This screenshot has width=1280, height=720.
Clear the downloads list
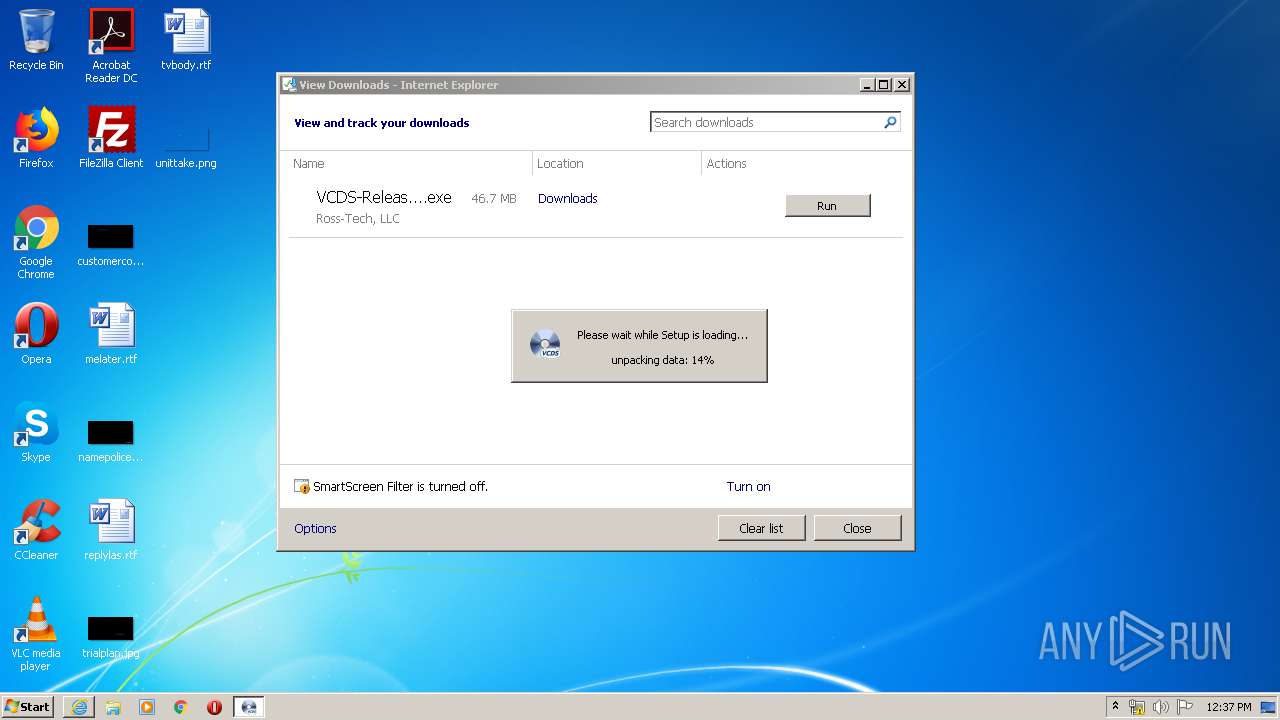[x=761, y=528]
